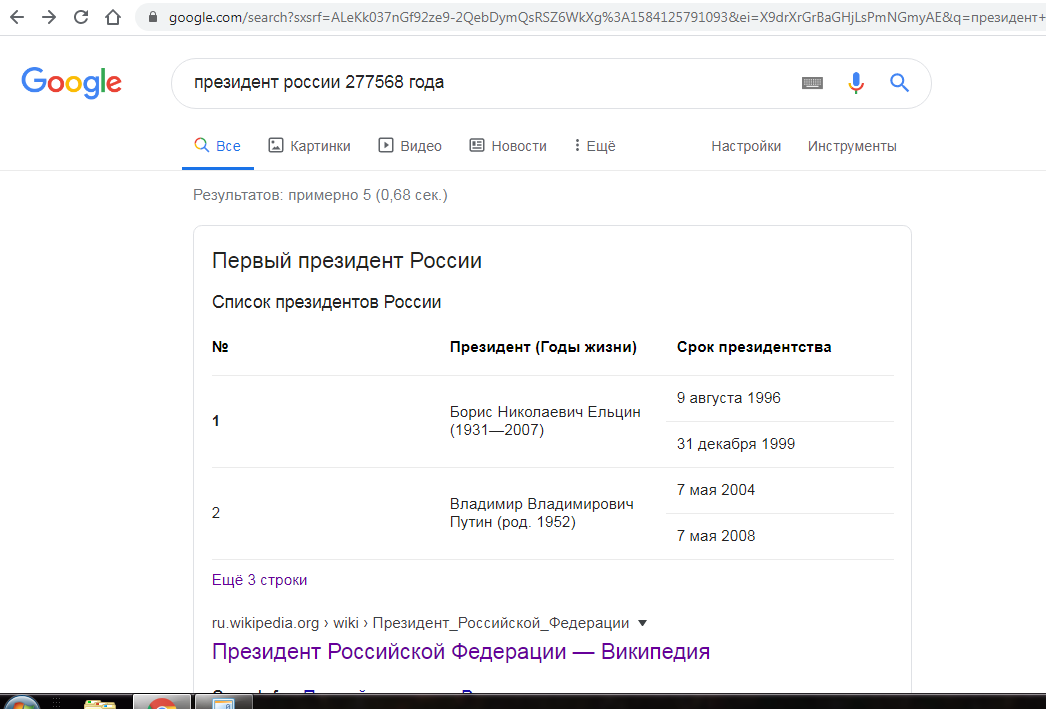The height and width of the screenshot is (709, 1046).
Task: Click the Результатов: примерно 5 stats line
Action: coord(320,195)
